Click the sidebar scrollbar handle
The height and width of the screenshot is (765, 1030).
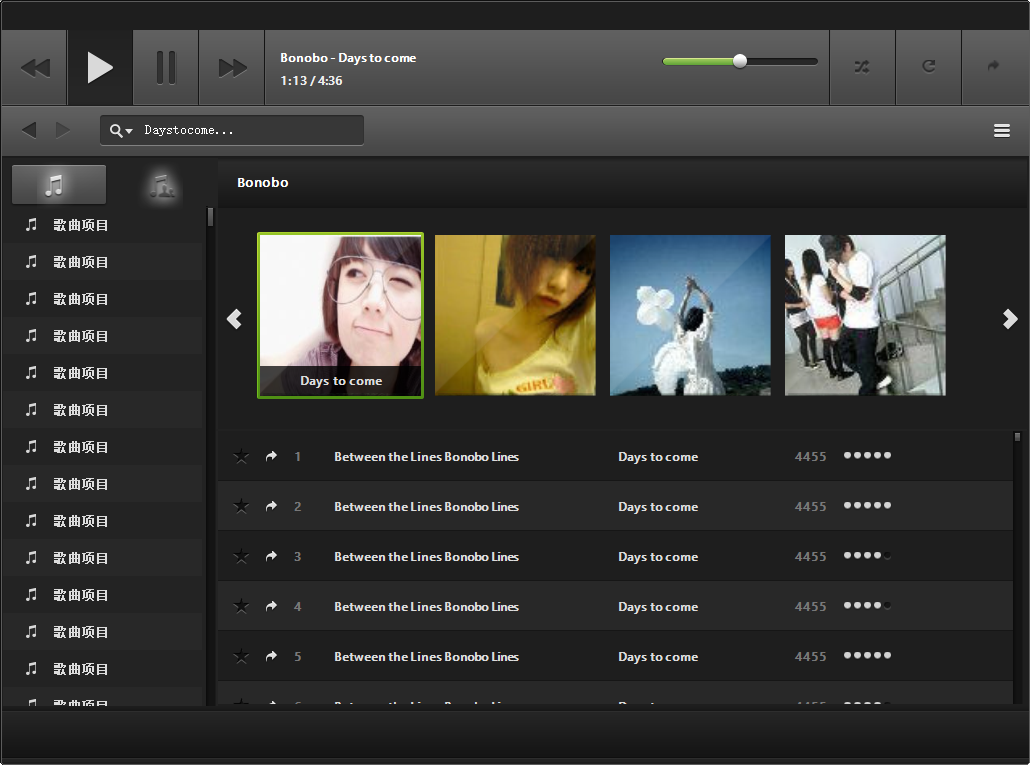[210, 217]
